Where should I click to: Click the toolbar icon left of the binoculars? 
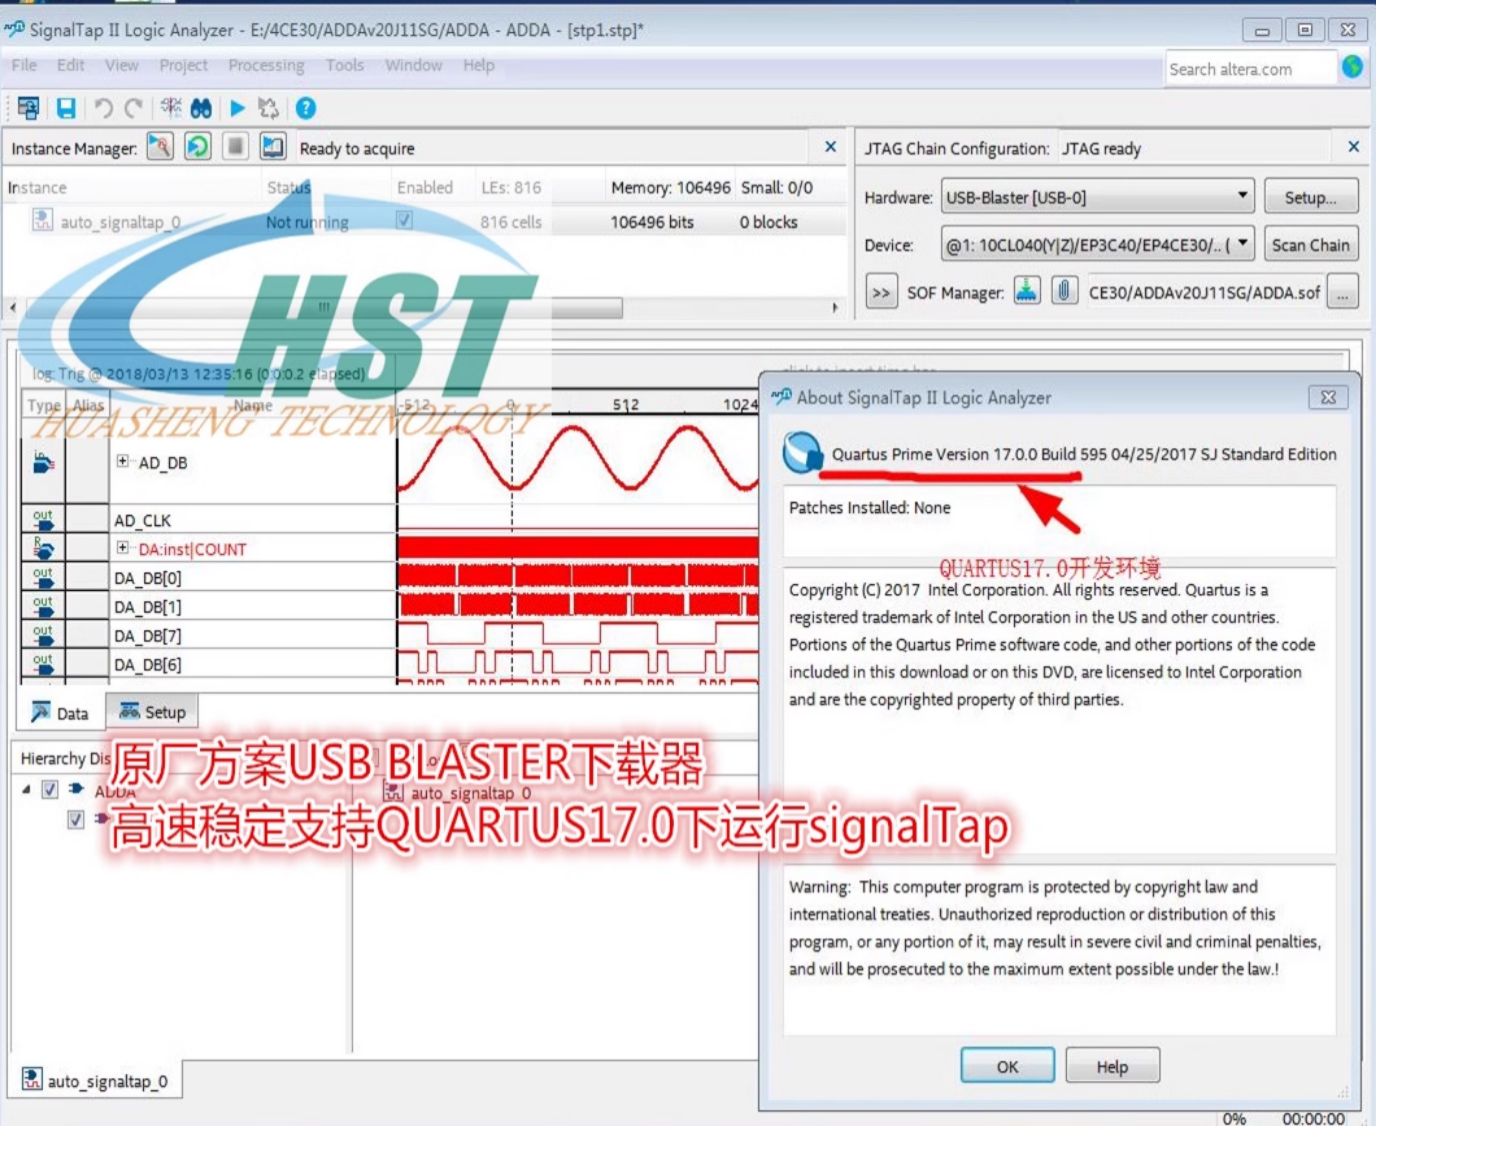click(172, 107)
